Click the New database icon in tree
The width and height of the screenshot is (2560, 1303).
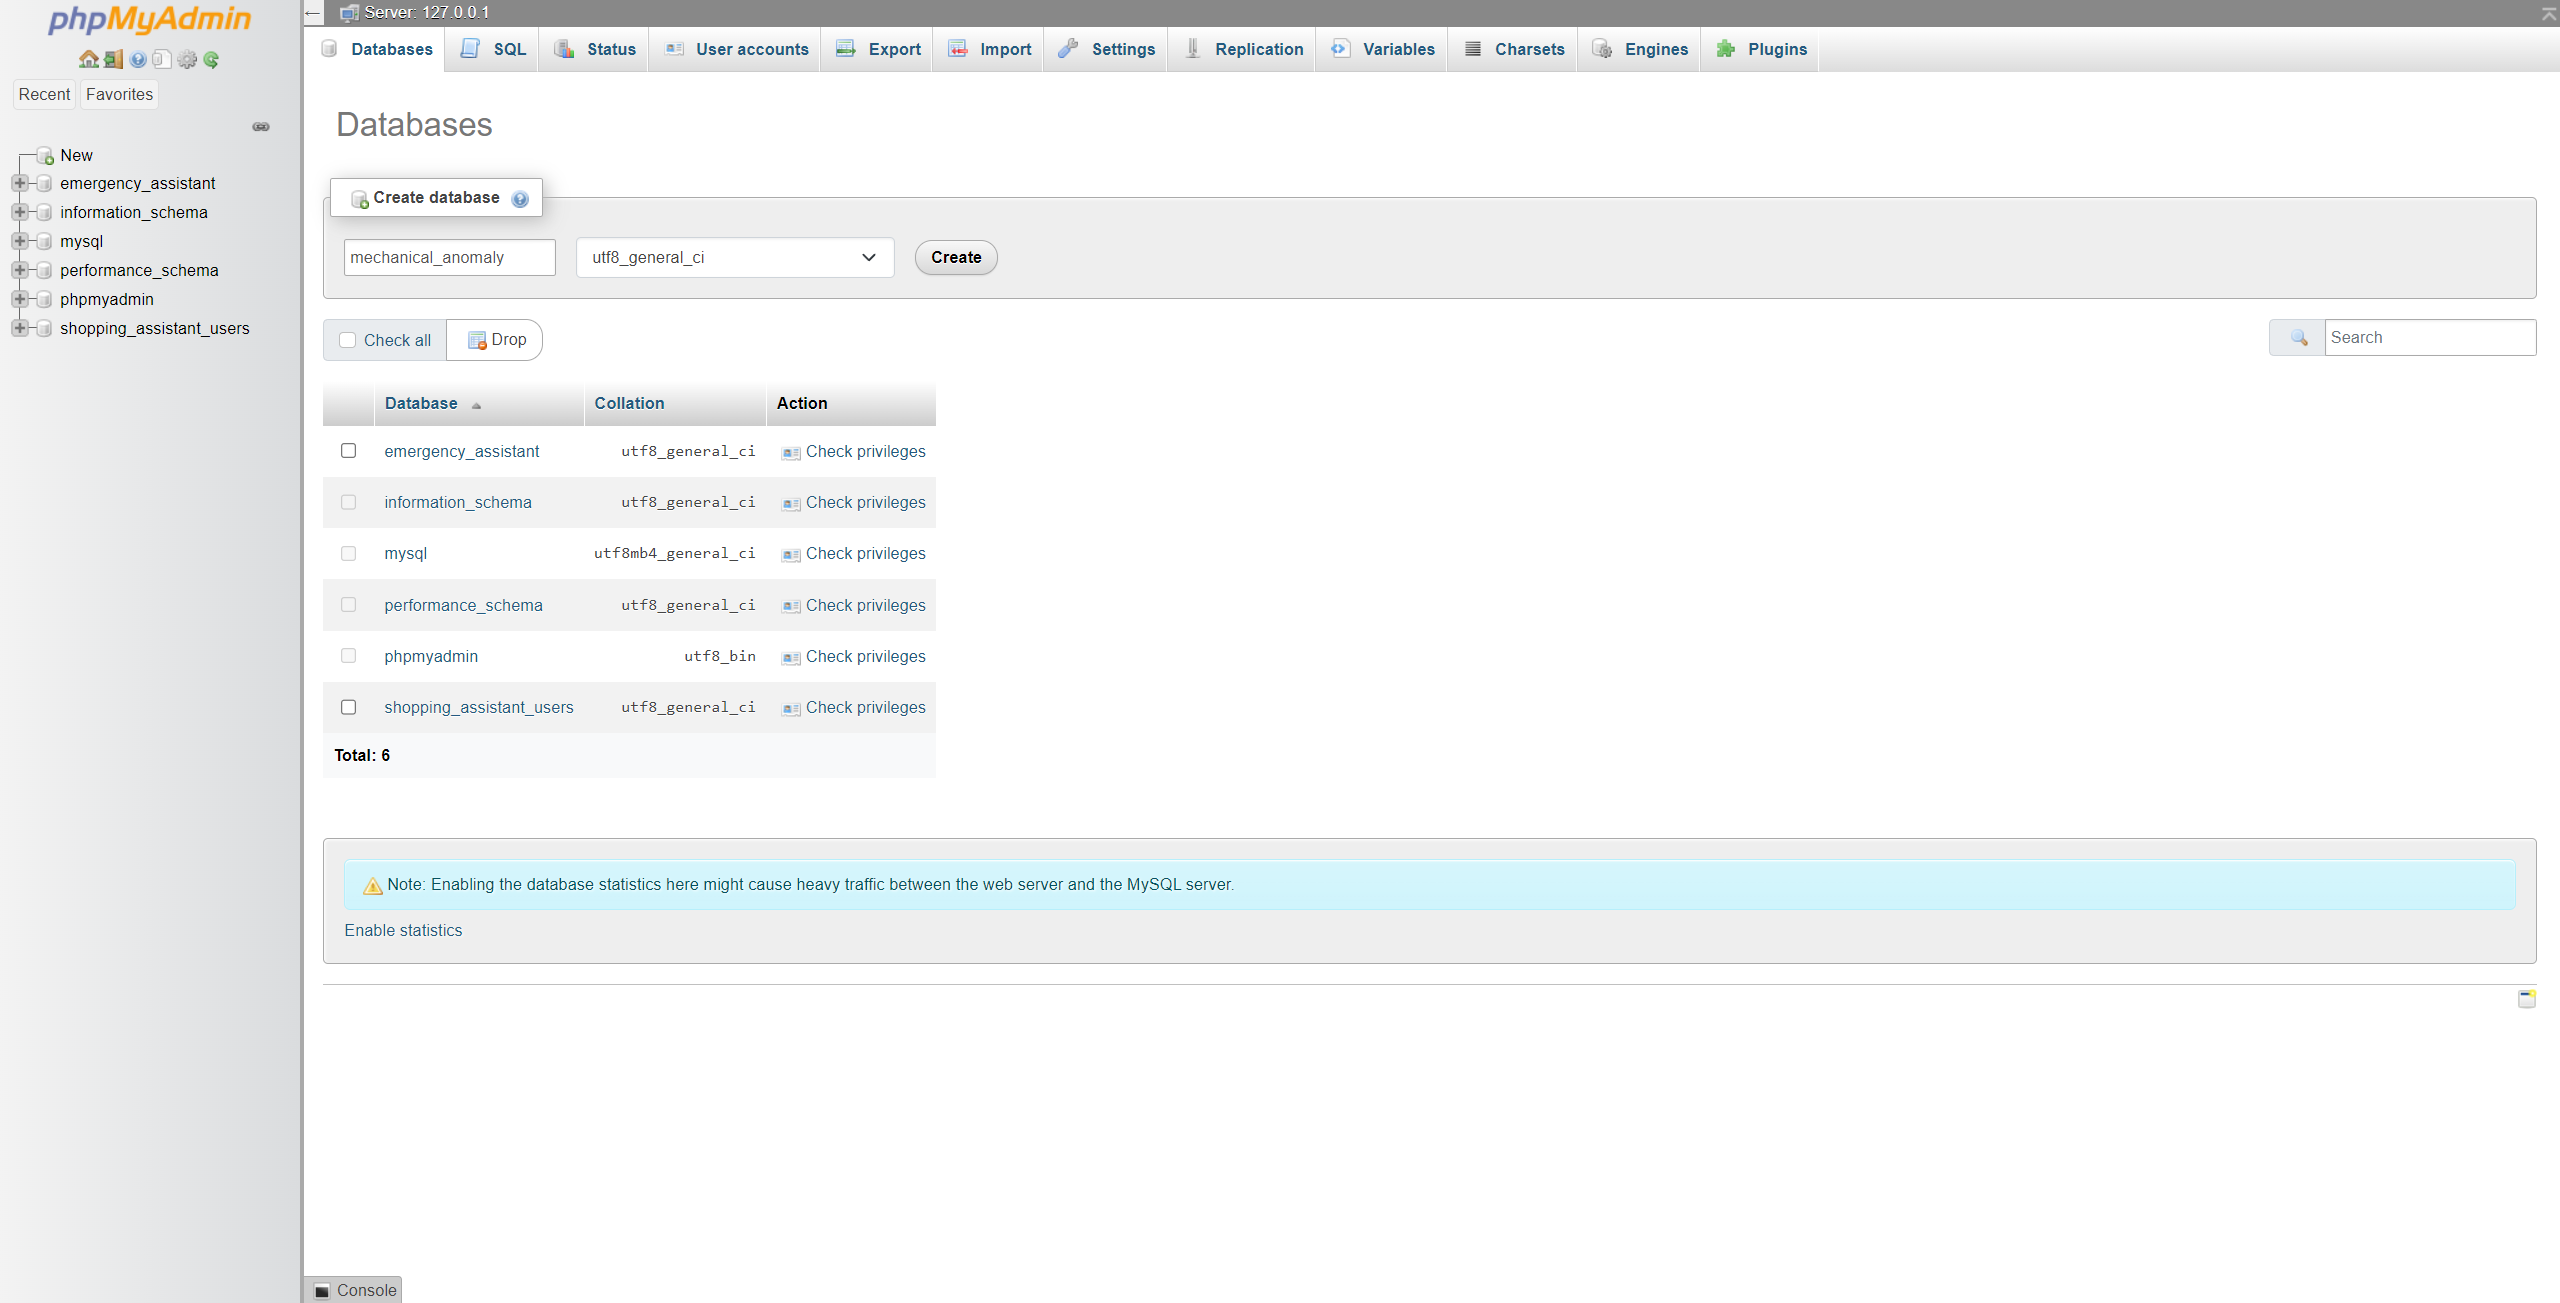pos(45,156)
